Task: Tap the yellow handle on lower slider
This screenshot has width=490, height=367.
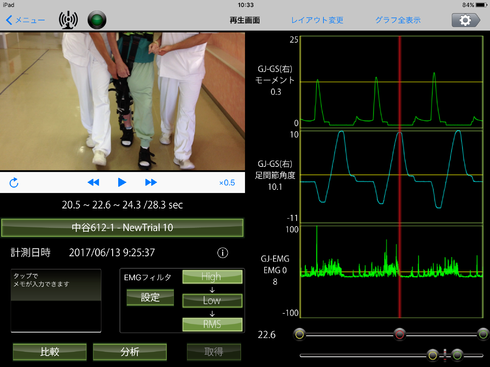Action: (433, 355)
